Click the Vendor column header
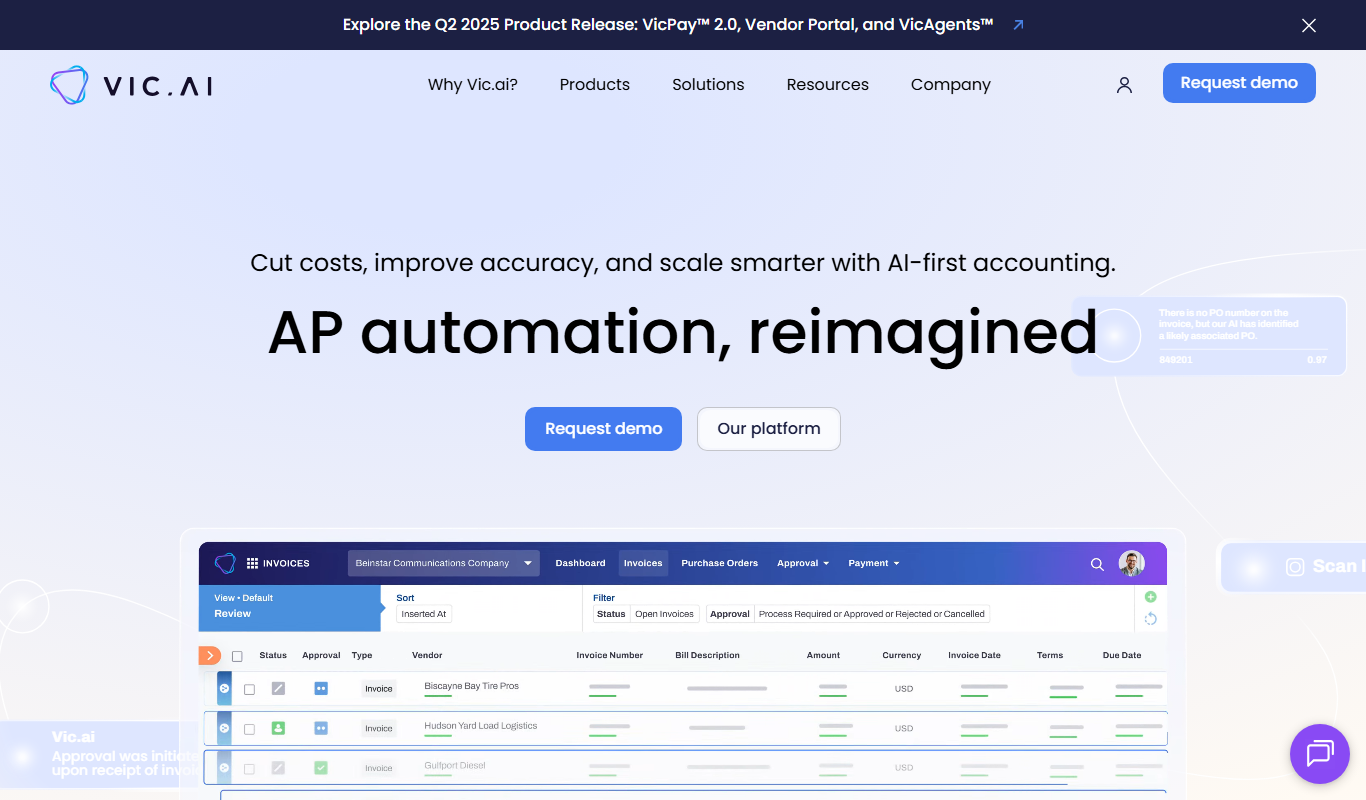1366x800 pixels. click(427, 656)
